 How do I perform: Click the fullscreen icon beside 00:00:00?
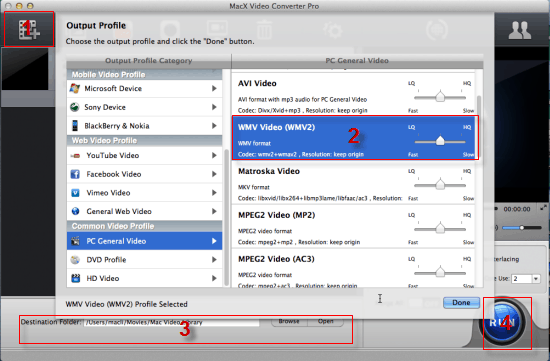[x=543, y=208]
